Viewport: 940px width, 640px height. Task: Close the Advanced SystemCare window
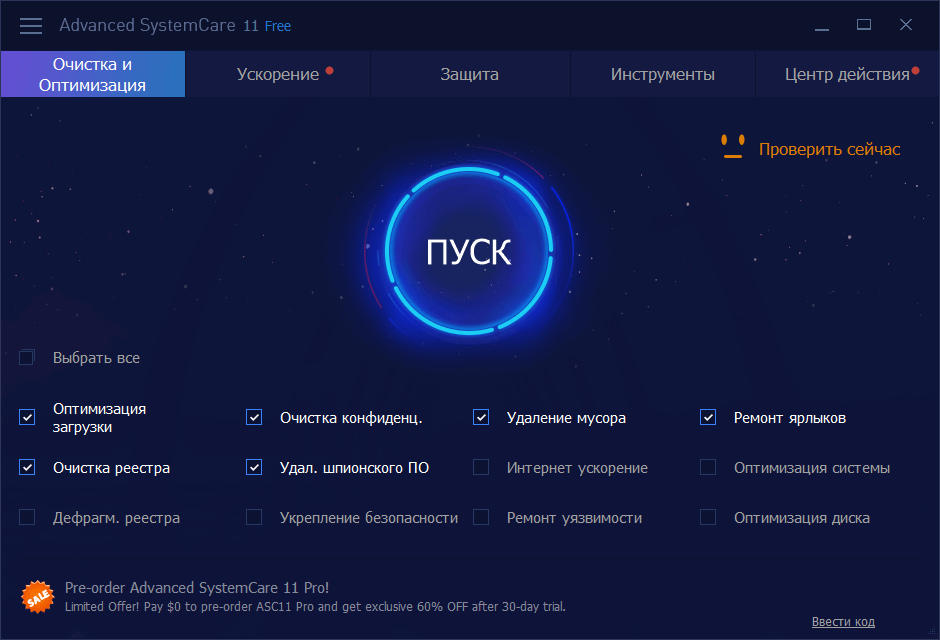(x=906, y=25)
